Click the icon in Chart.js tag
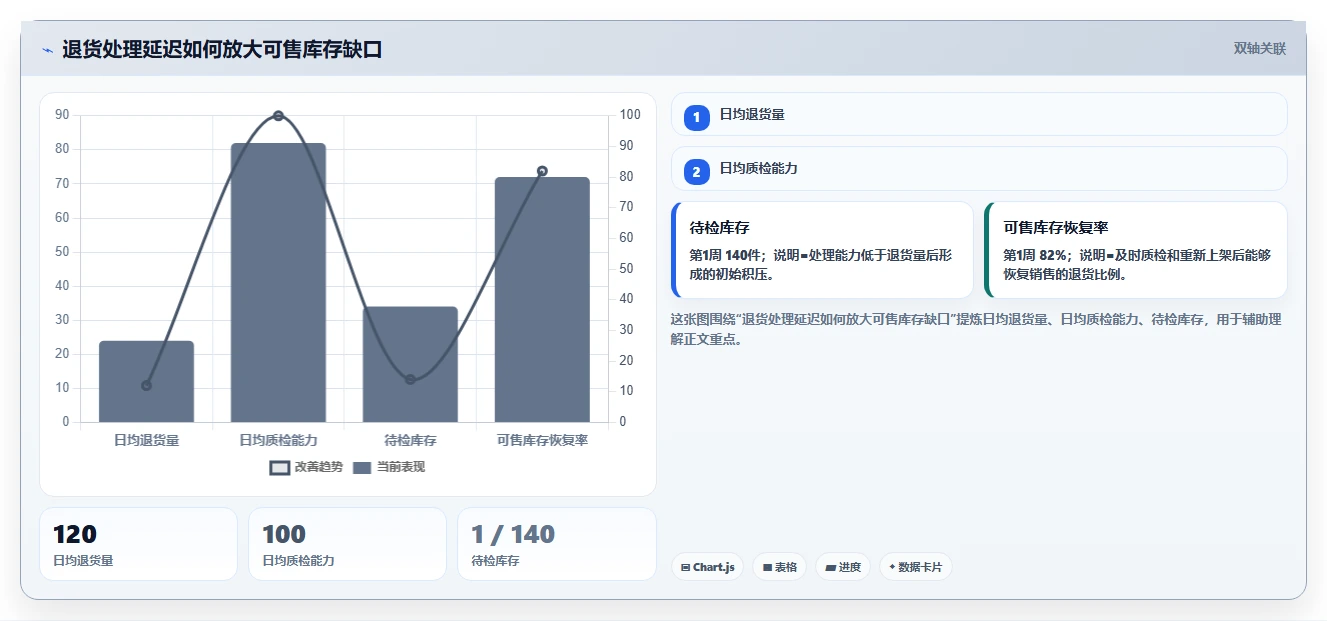The height and width of the screenshot is (621, 1327). tap(685, 567)
